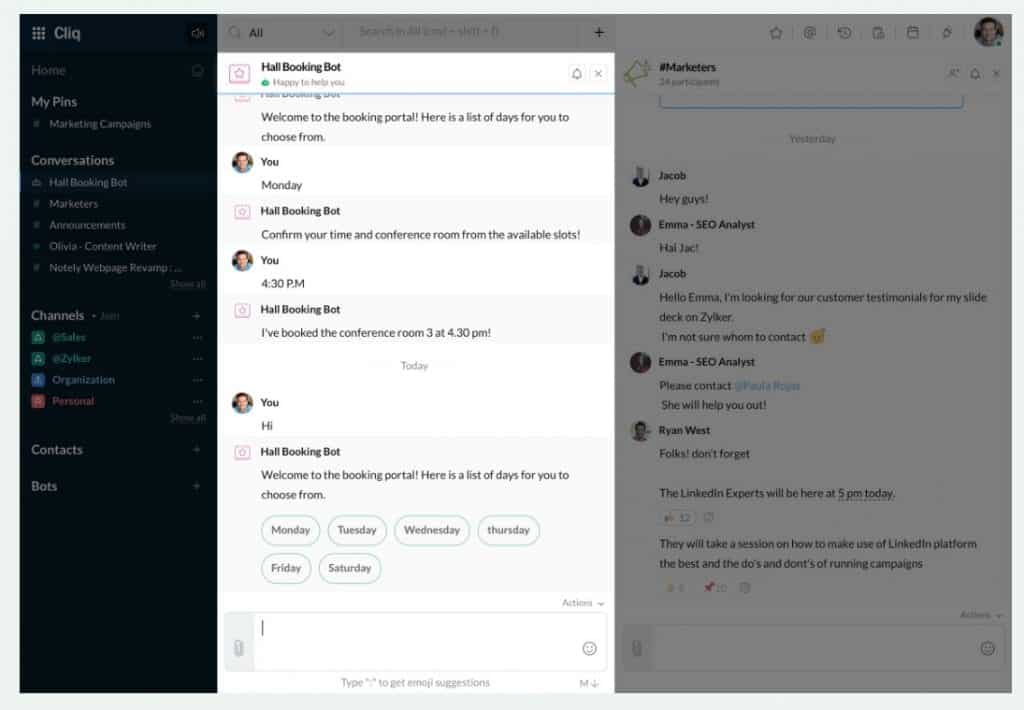The width and height of the screenshot is (1024, 710).
Task: Click the bell icon in Hall Booking Bot header
Action: click(577, 74)
